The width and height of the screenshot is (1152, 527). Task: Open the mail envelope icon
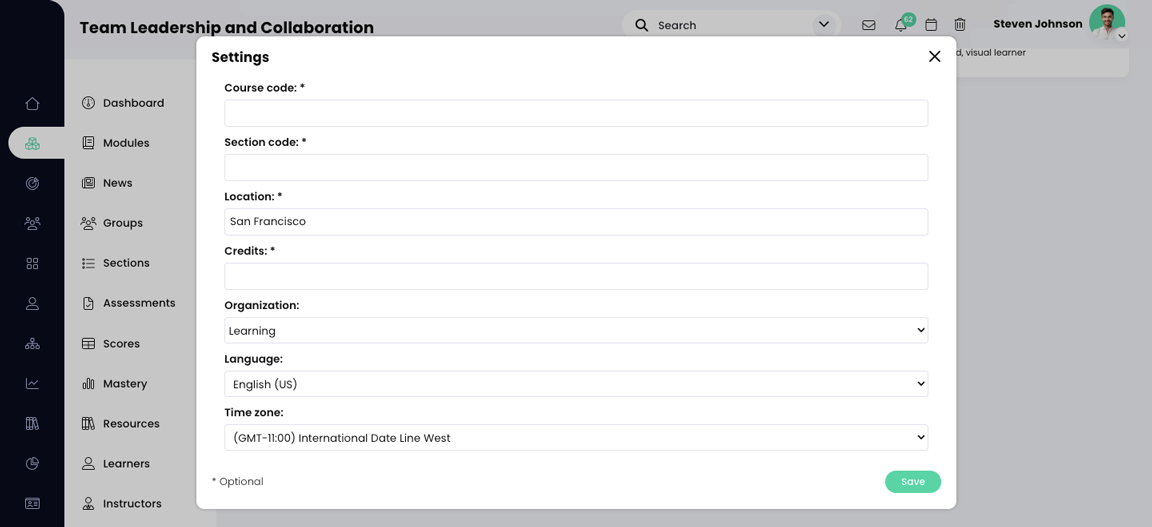868,25
